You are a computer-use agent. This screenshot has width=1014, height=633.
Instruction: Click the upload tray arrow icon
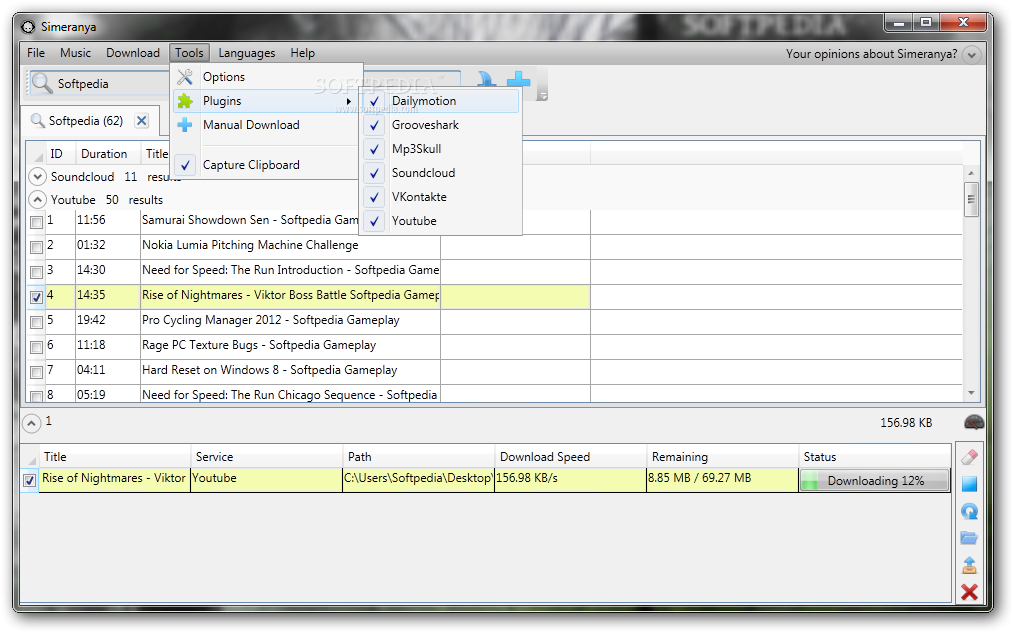tap(969, 565)
